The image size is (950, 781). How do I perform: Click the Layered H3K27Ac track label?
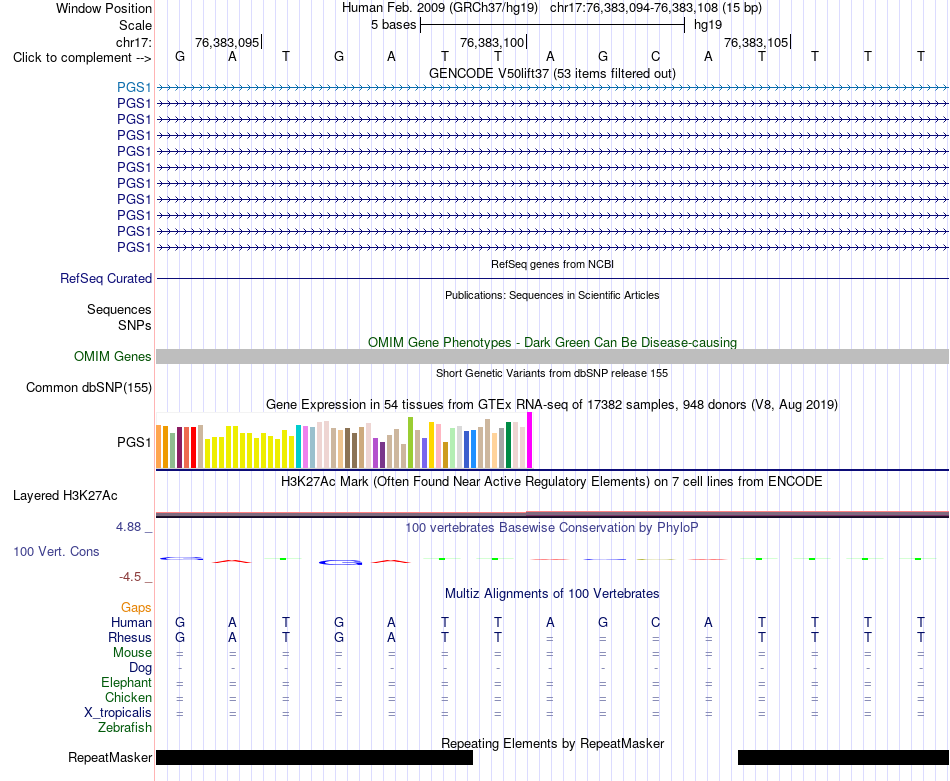click(65, 496)
